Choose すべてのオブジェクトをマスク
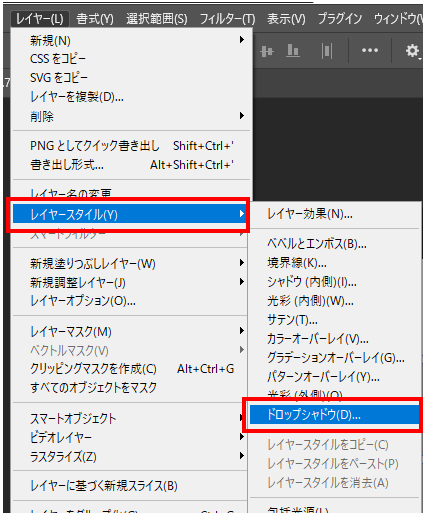Image resolution: width=426 pixels, height=518 pixels. pyautogui.click(x=130, y=388)
